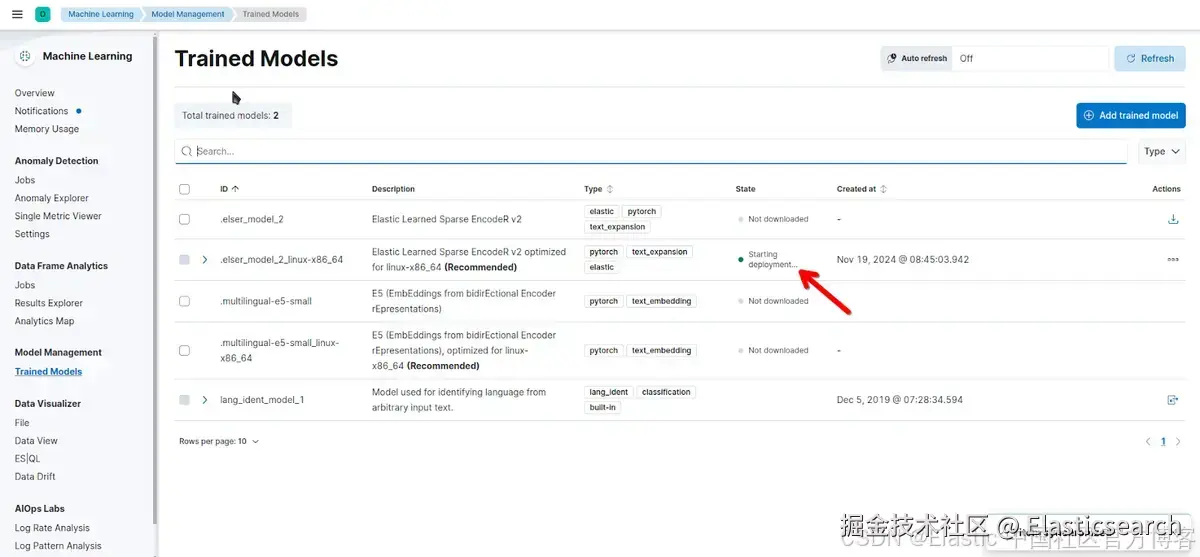Image resolution: width=1200 pixels, height=557 pixels.
Task: Open the hamburger navigation menu
Action: click(17, 14)
